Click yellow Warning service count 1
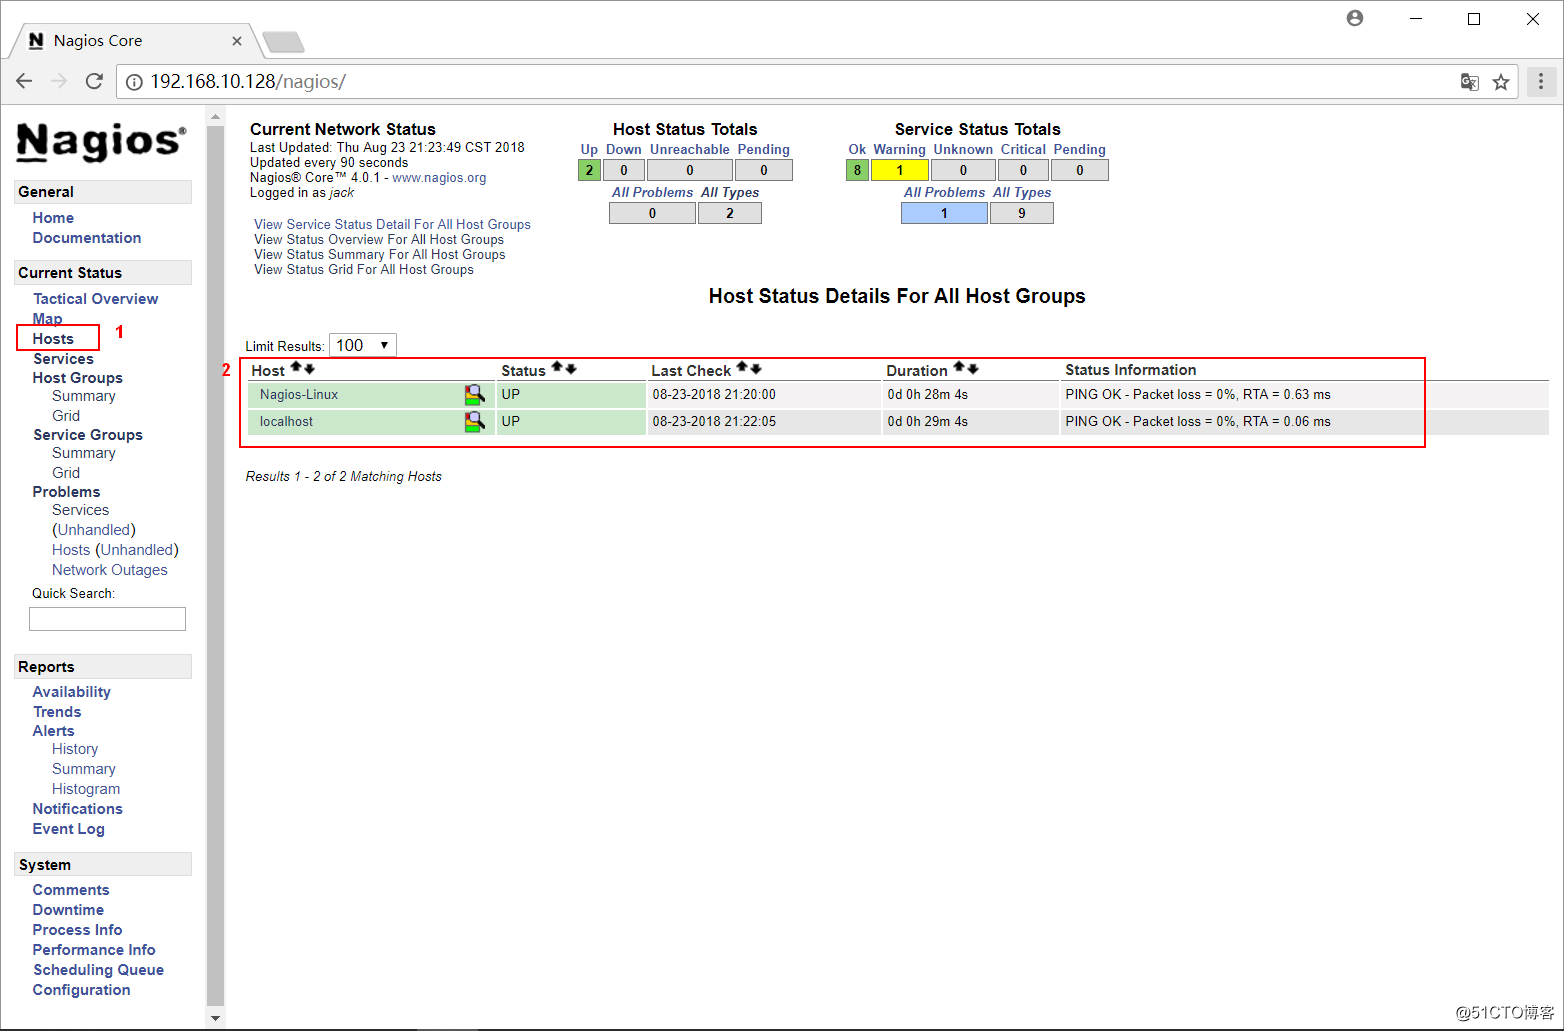The height and width of the screenshot is (1031, 1564). (x=900, y=170)
